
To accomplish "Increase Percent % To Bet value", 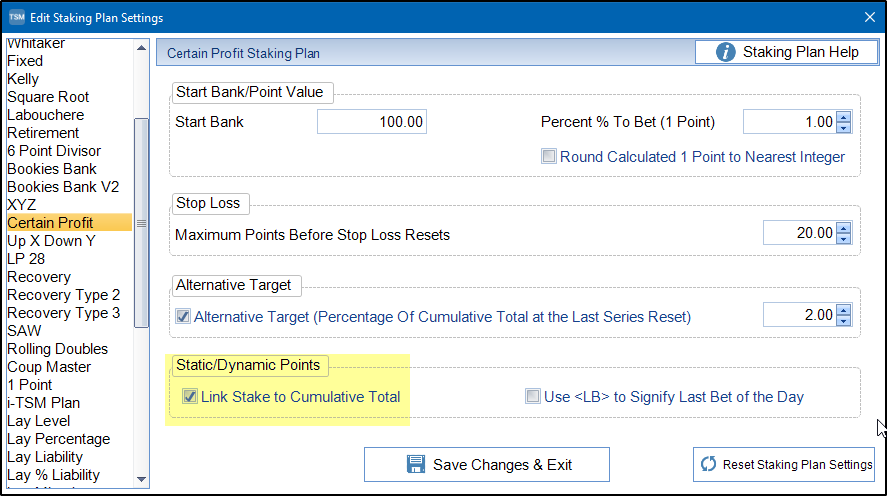I will (x=843, y=117).
